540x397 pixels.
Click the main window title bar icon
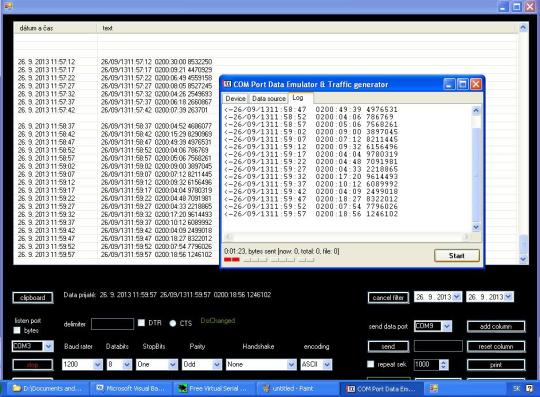[8, 5]
